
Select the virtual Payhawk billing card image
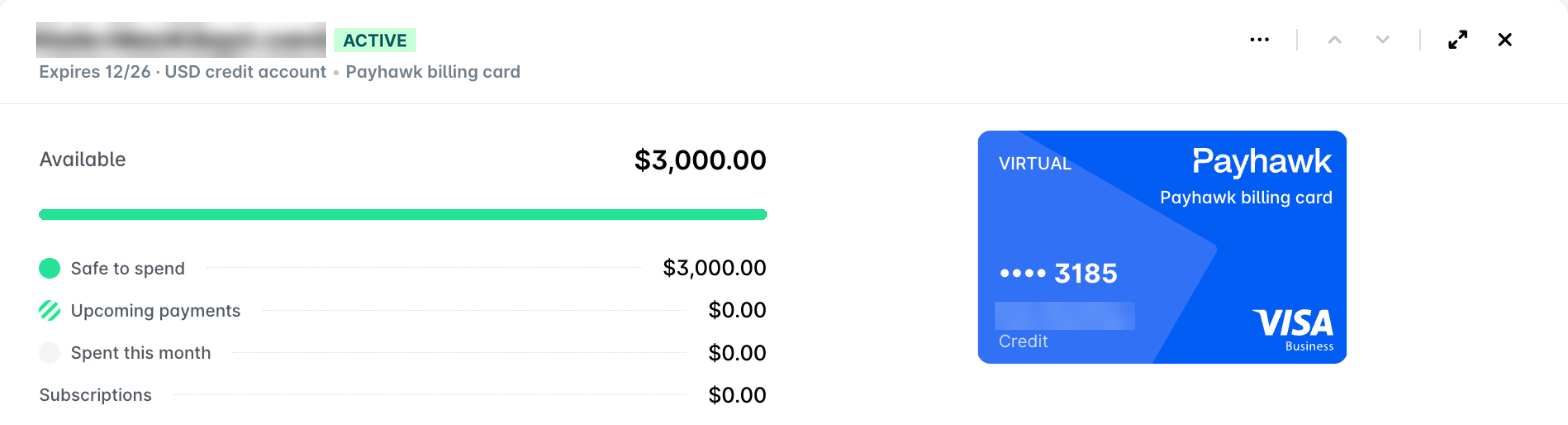[x=1162, y=247]
